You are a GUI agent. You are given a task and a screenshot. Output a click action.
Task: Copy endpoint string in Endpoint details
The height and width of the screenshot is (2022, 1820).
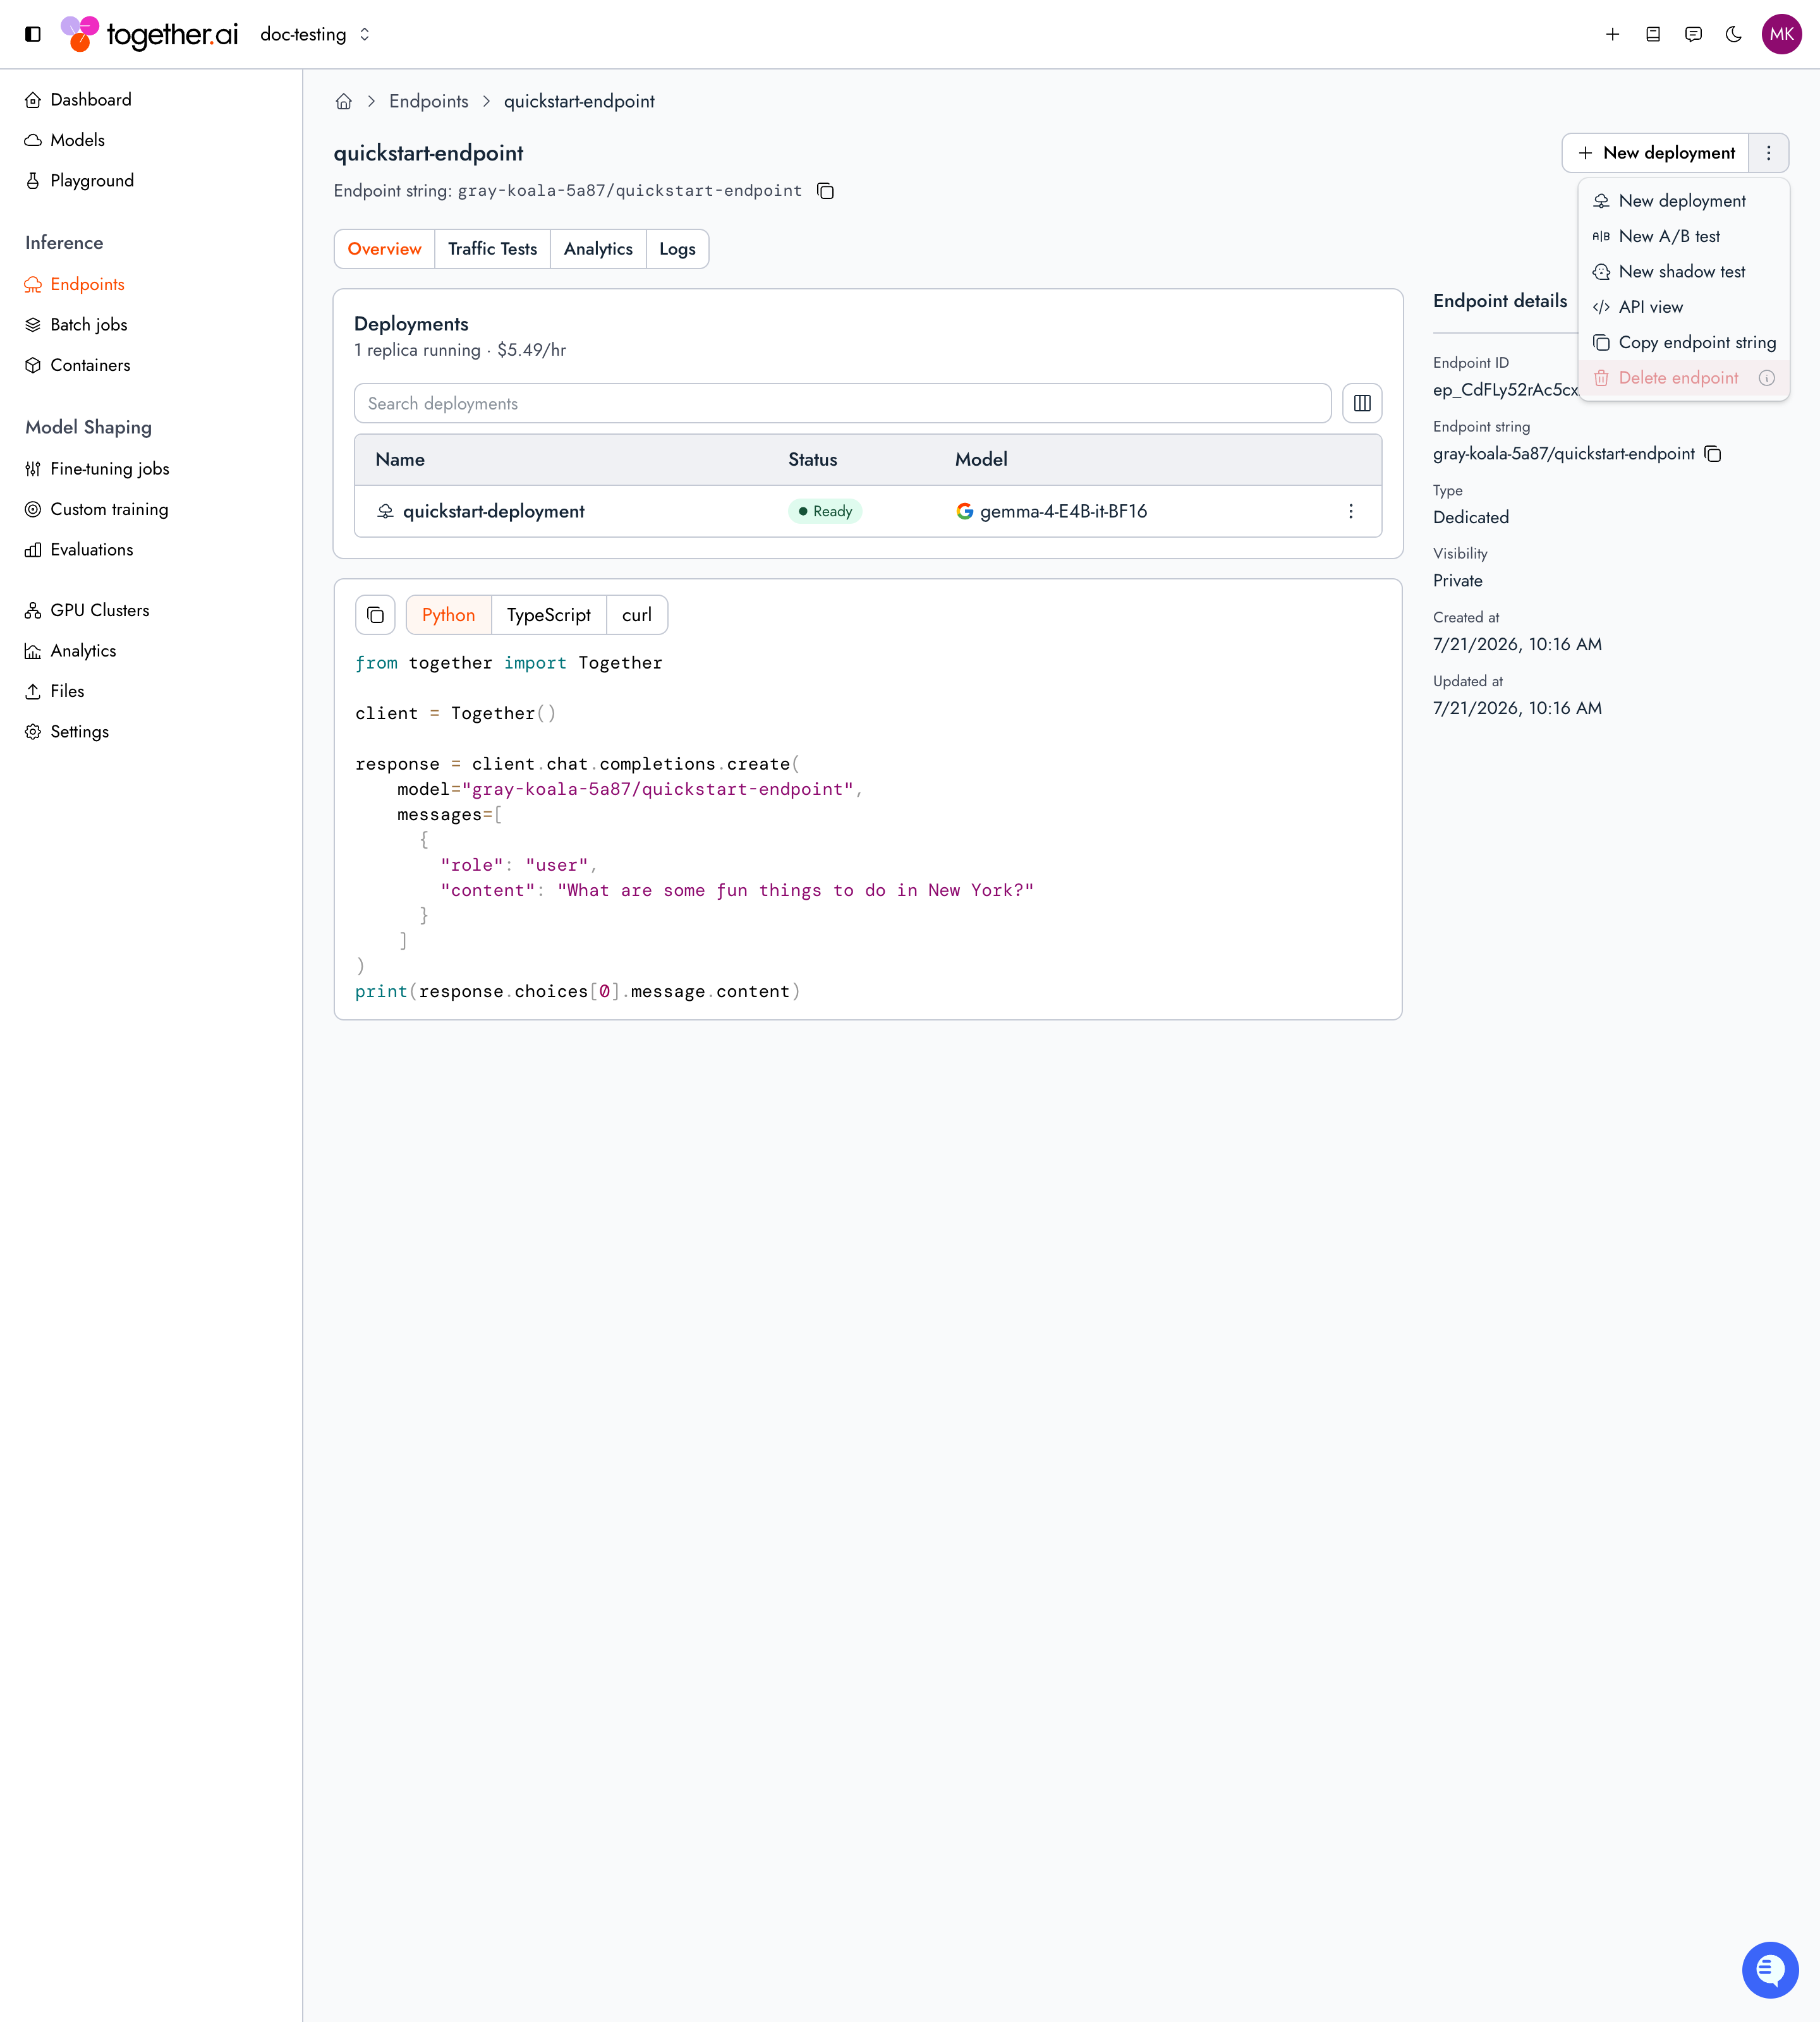(x=1713, y=454)
